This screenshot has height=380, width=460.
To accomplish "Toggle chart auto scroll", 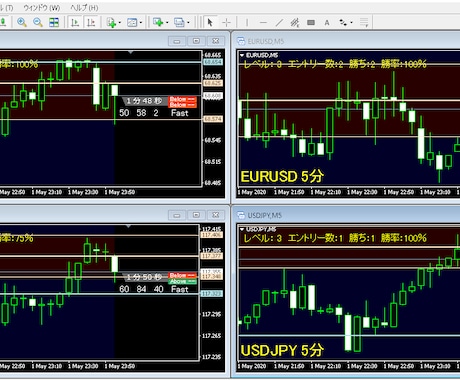I will 75,22.
